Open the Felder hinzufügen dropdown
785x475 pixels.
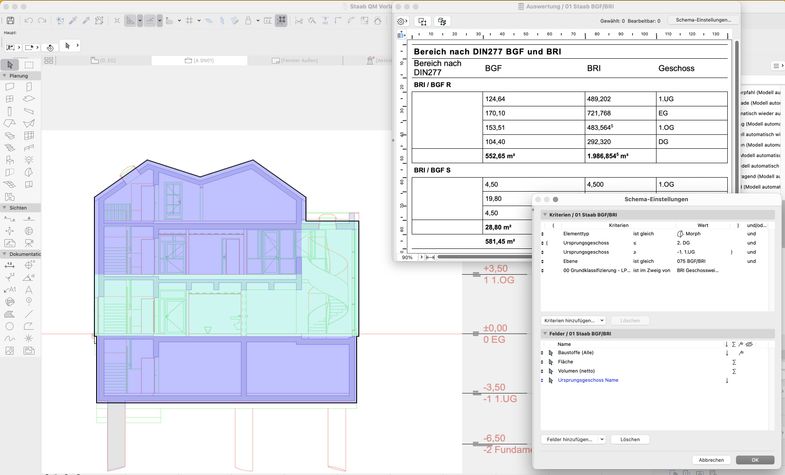[x=575, y=439]
